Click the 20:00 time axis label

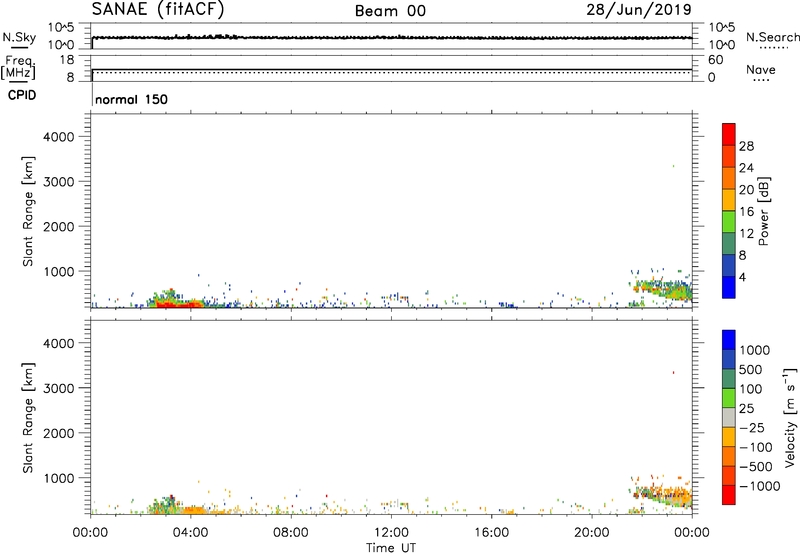click(592, 533)
